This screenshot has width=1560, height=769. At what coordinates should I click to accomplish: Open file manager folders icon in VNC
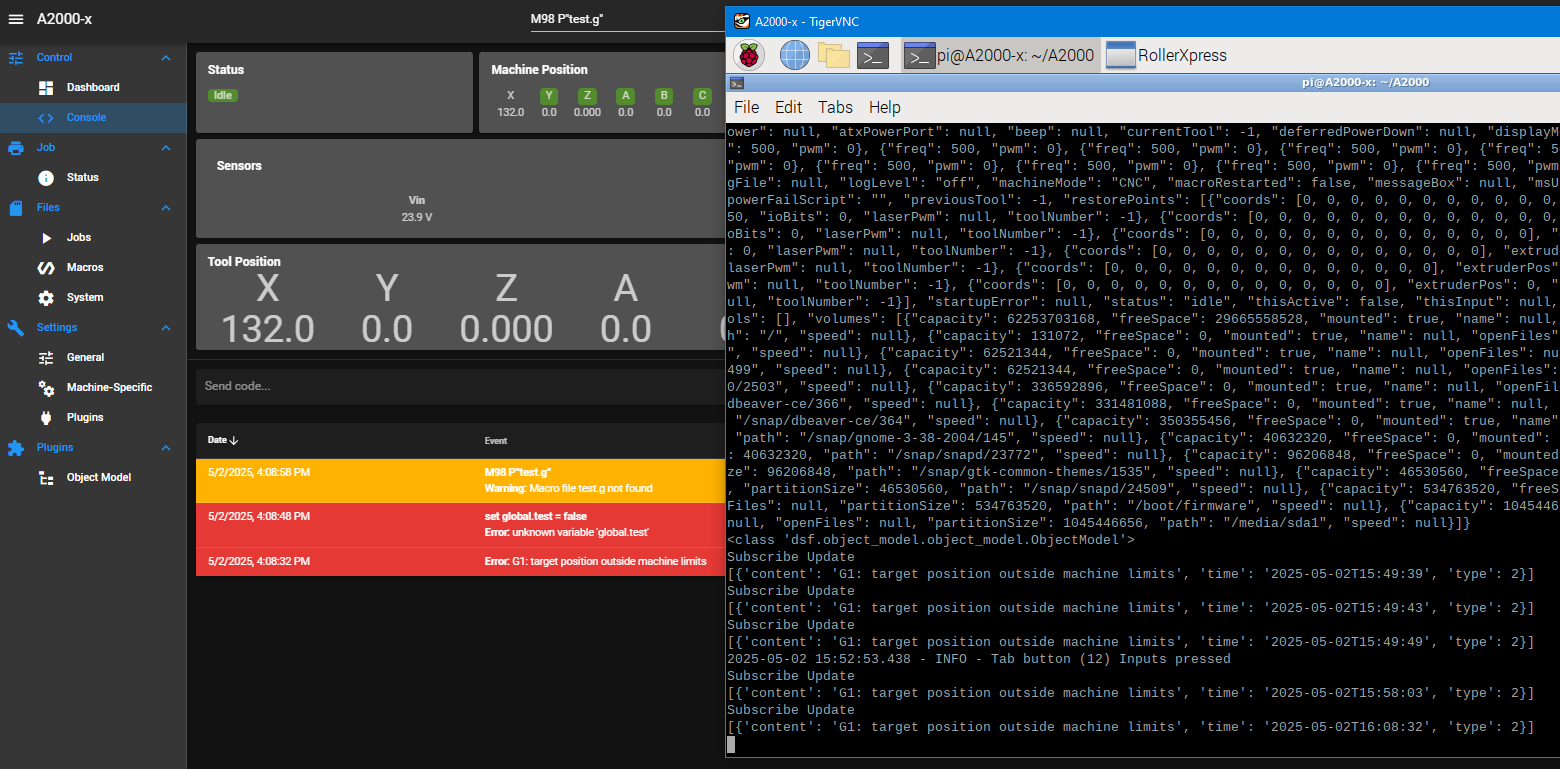(x=834, y=55)
